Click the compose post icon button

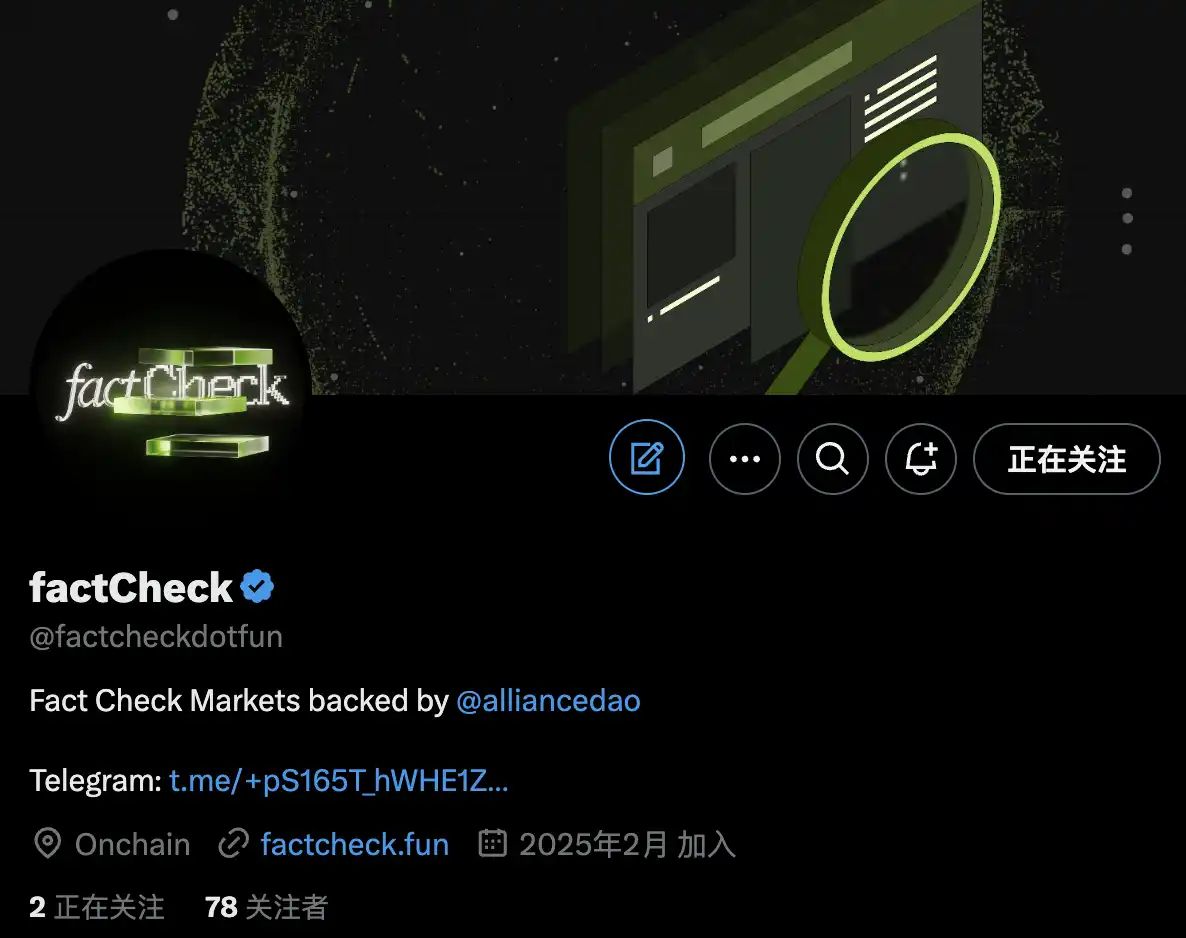(647, 458)
